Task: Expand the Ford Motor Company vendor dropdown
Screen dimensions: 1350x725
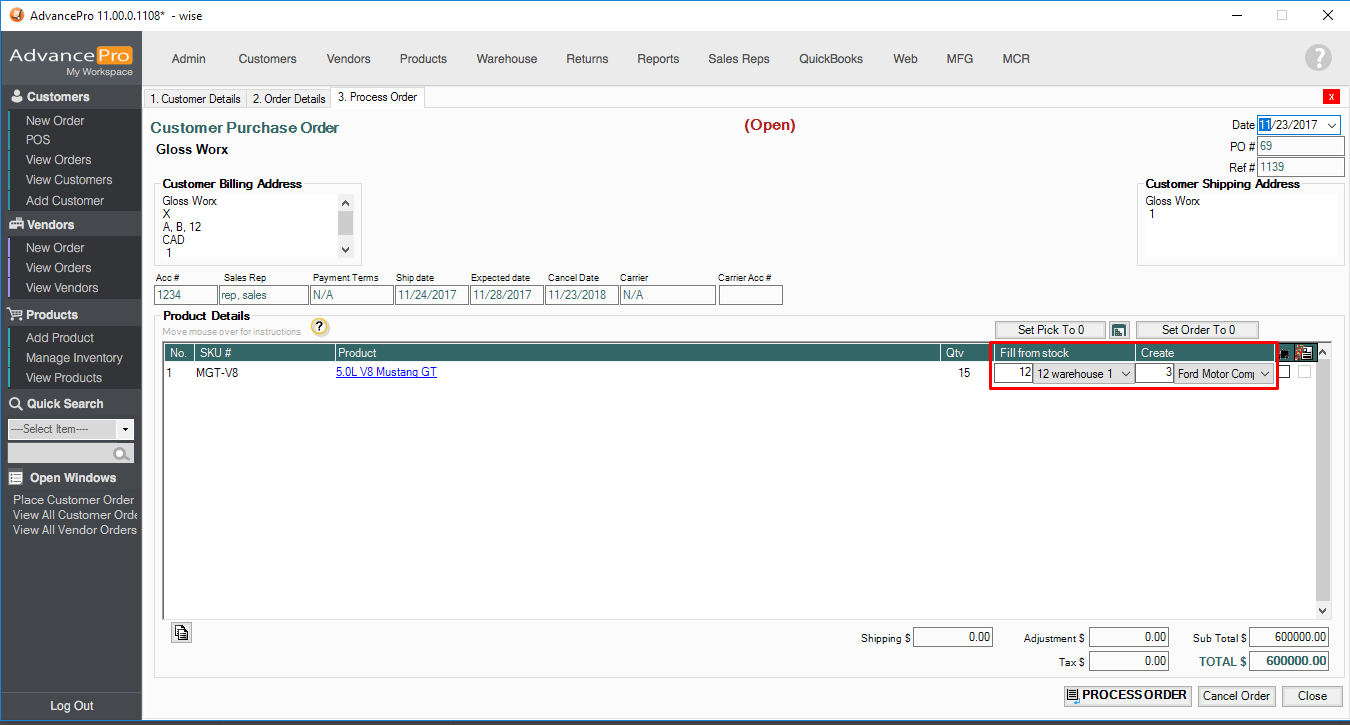Action: tap(1265, 374)
